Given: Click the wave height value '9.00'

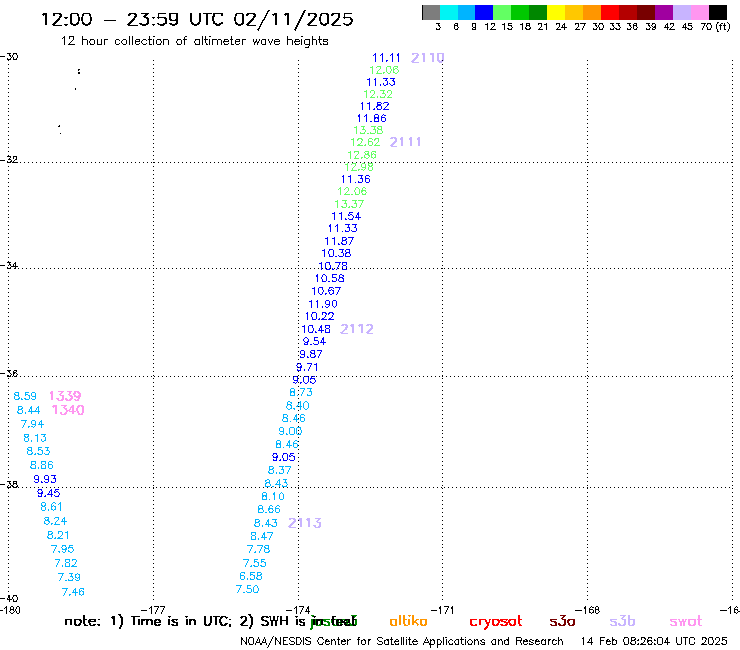Looking at the screenshot, I should (290, 431).
